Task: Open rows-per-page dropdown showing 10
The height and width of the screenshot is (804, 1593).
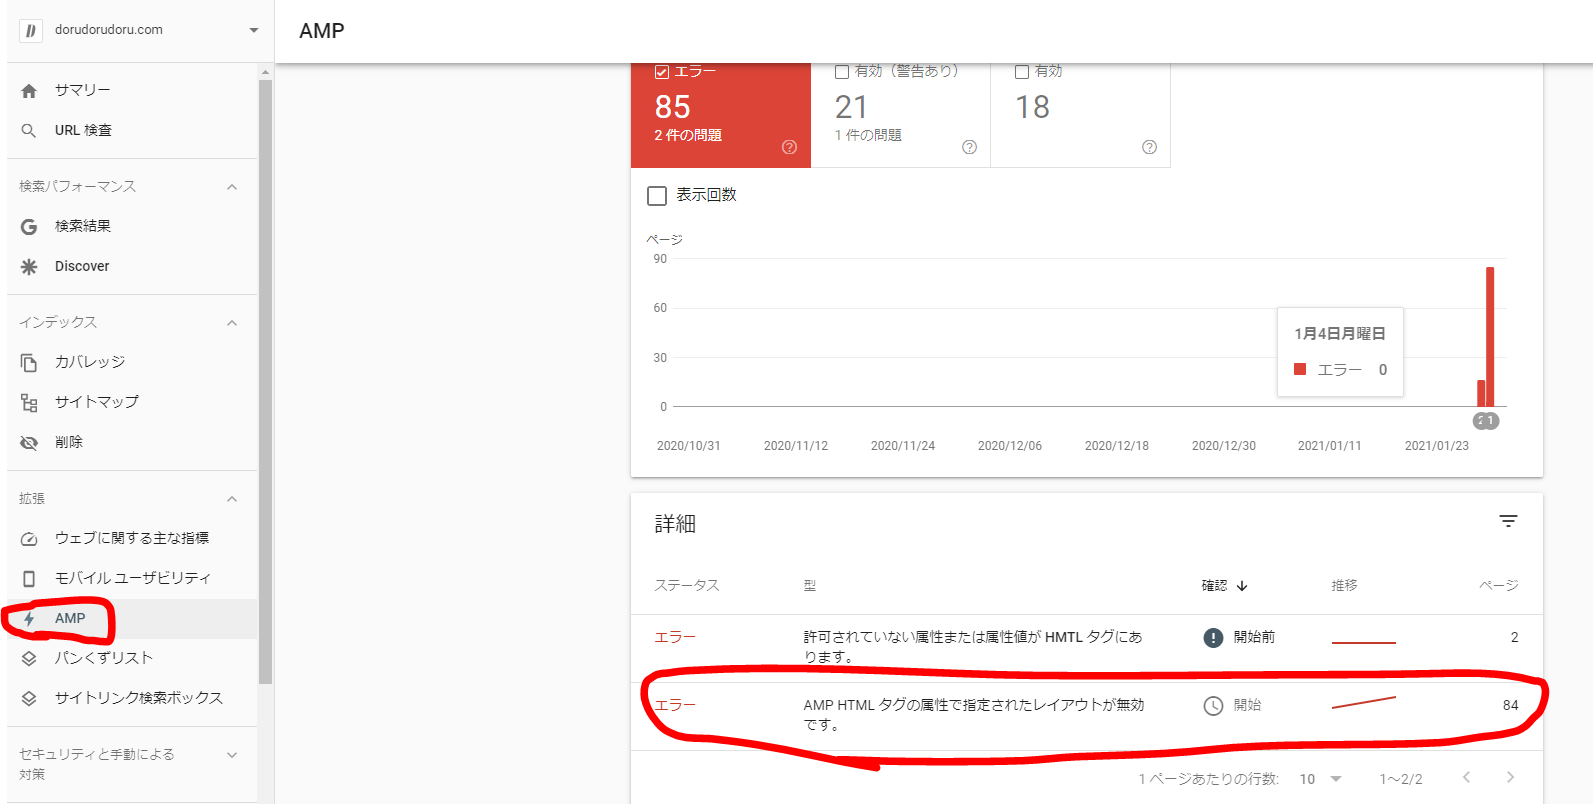Action: click(x=1320, y=779)
